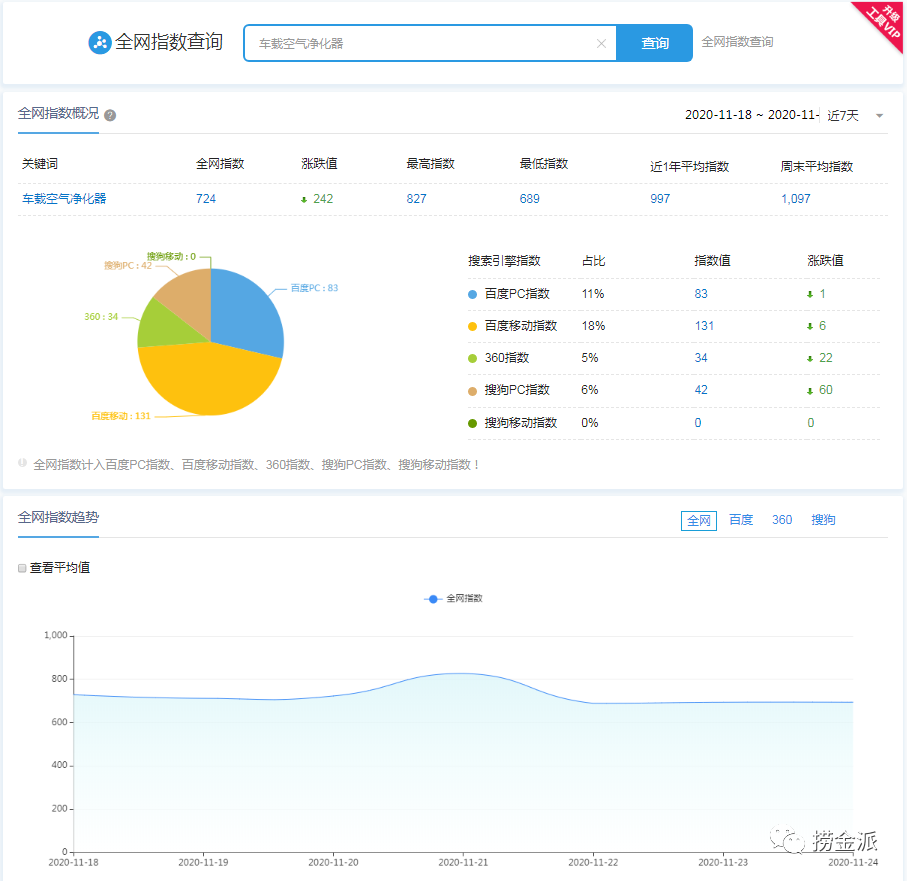Click the help question mark icon
The image size is (907, 881).
[110, 115]
